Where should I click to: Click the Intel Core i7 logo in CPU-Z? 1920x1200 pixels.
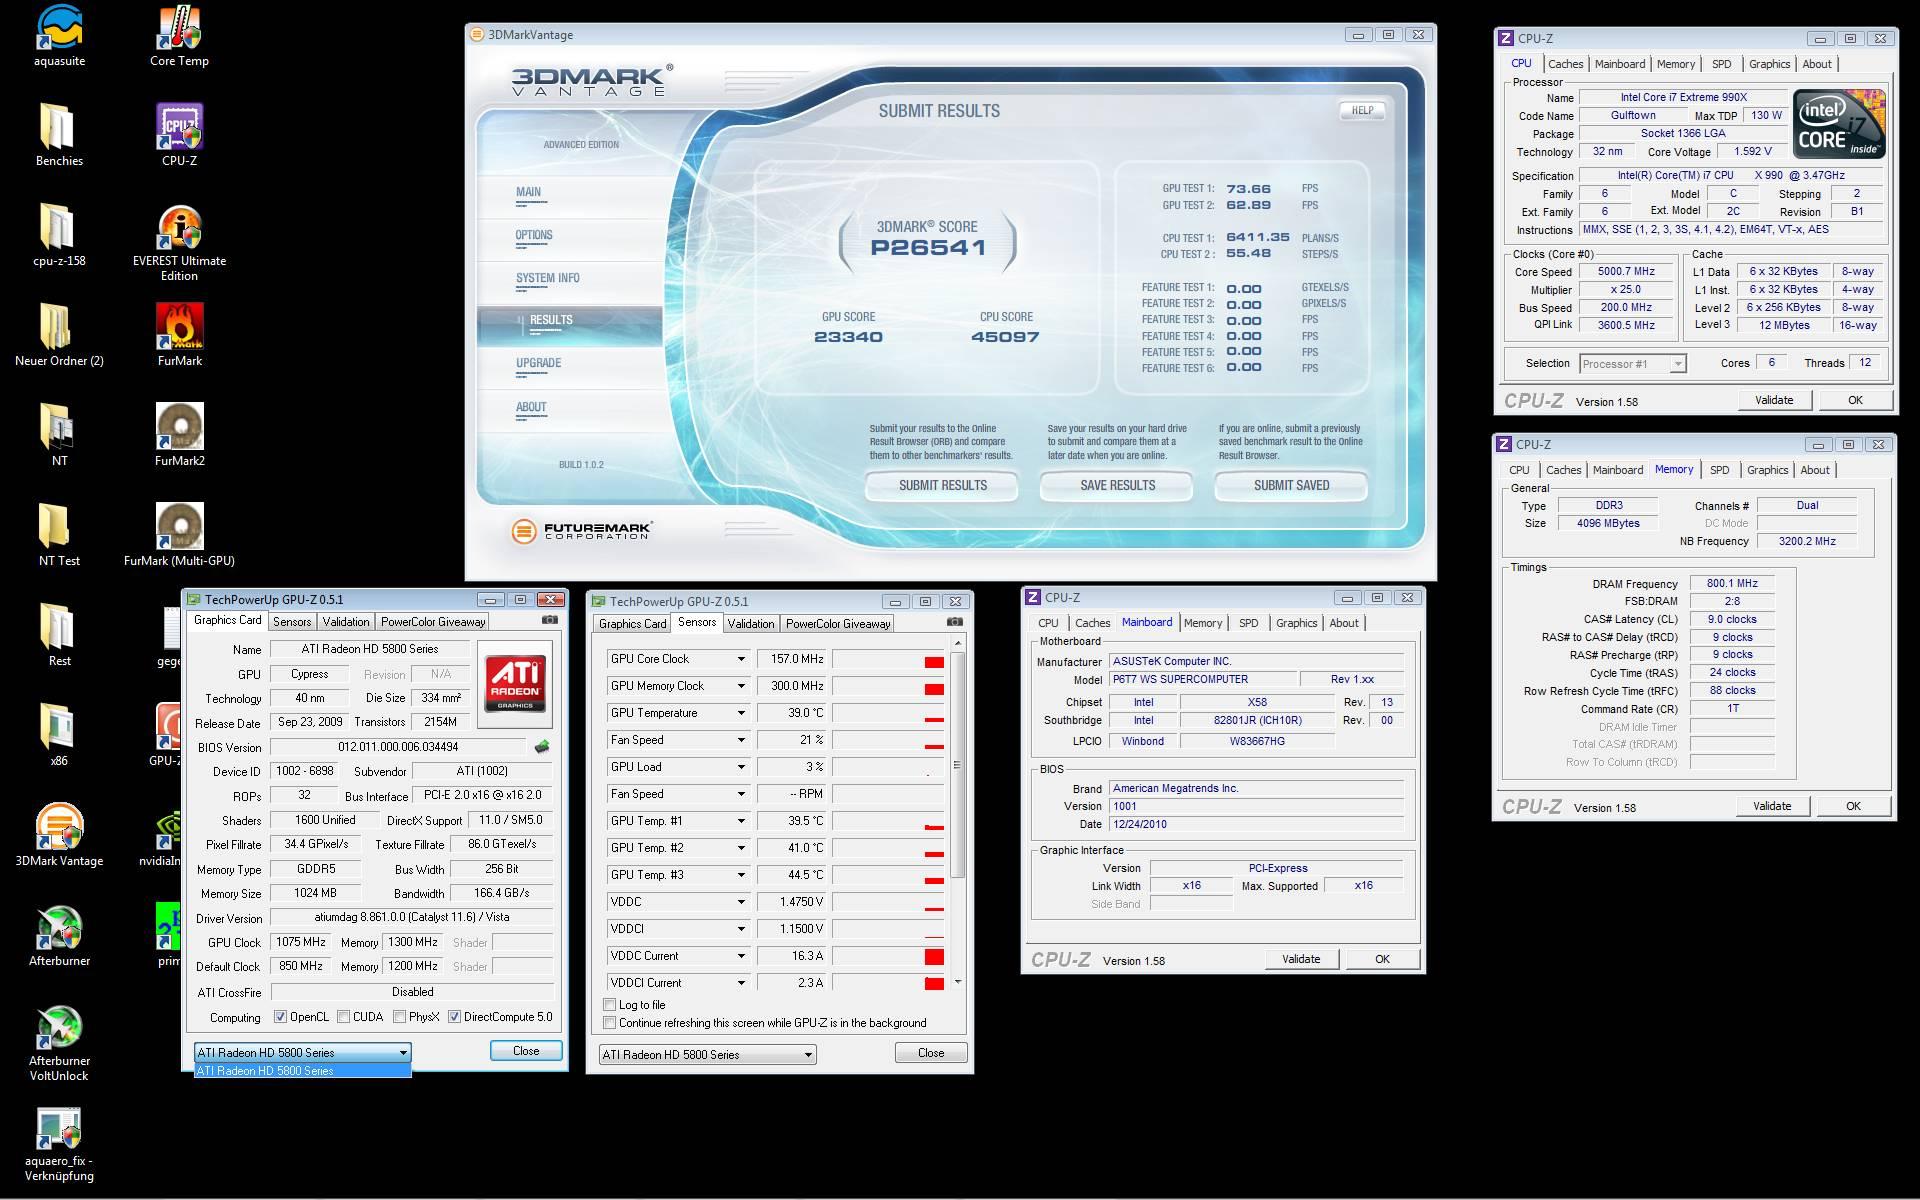click(x=1839, y=124)
